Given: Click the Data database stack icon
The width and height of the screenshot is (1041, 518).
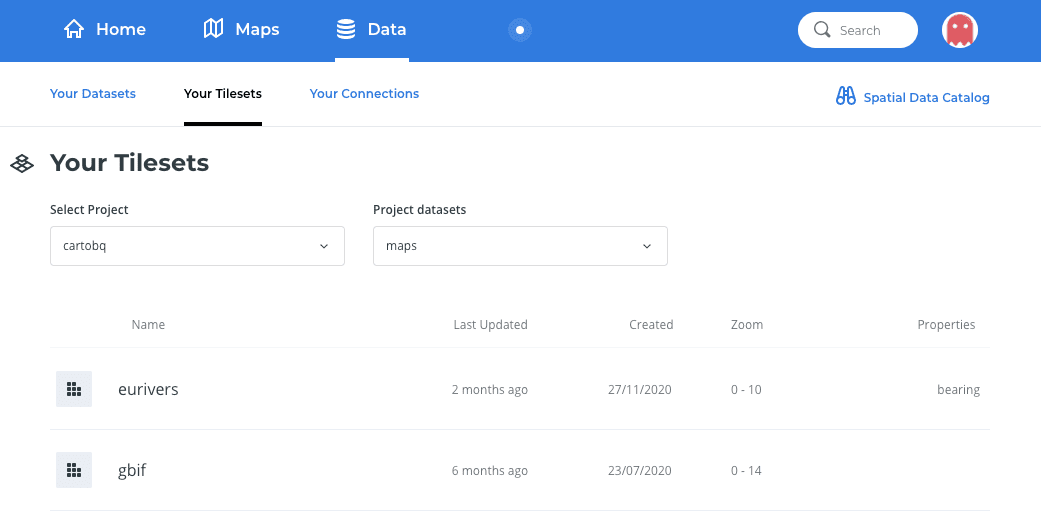Looking at the screenshot, I should (346, 30).
